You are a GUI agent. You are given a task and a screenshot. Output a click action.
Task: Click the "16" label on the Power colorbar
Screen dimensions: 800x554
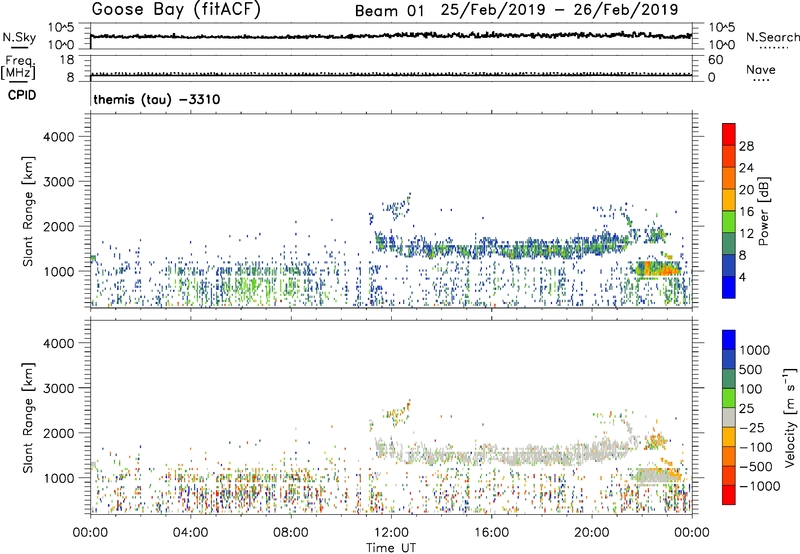(x=746, y=212)
